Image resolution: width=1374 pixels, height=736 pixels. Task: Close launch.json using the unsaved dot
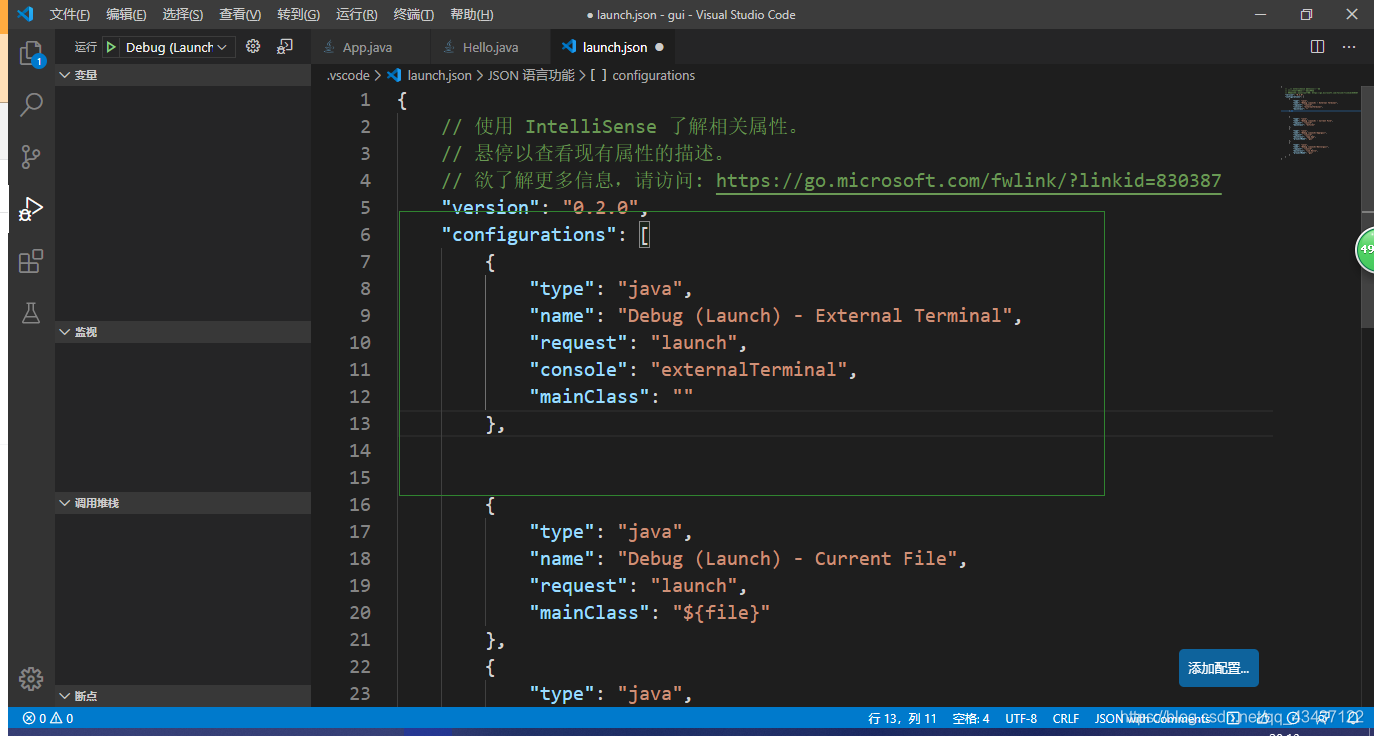pyautogui.click(x=659, y=47)
